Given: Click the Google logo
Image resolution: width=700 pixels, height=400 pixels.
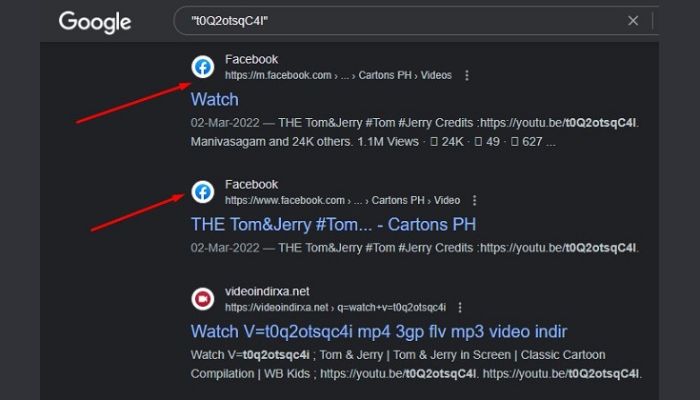Looking at the screenshot, I should pos(95,22).
